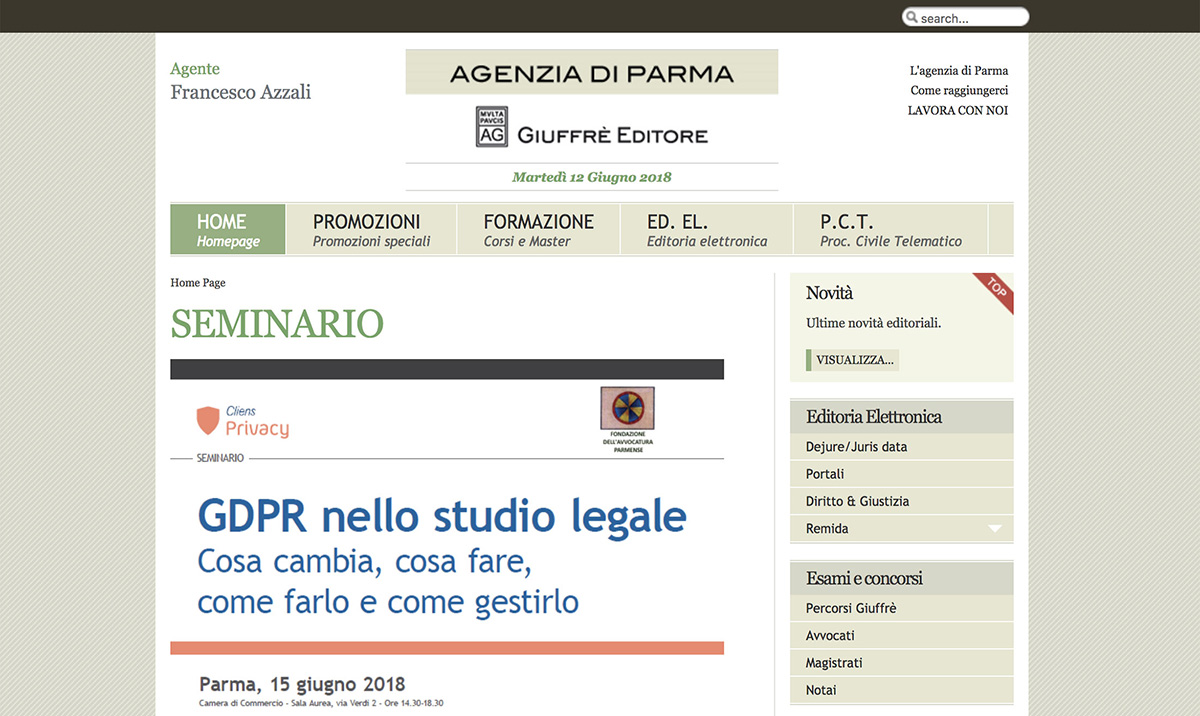Open LAVORA CON NOI link
The height and width of the screenshot is (716, 1200).
tap(958, 111)
